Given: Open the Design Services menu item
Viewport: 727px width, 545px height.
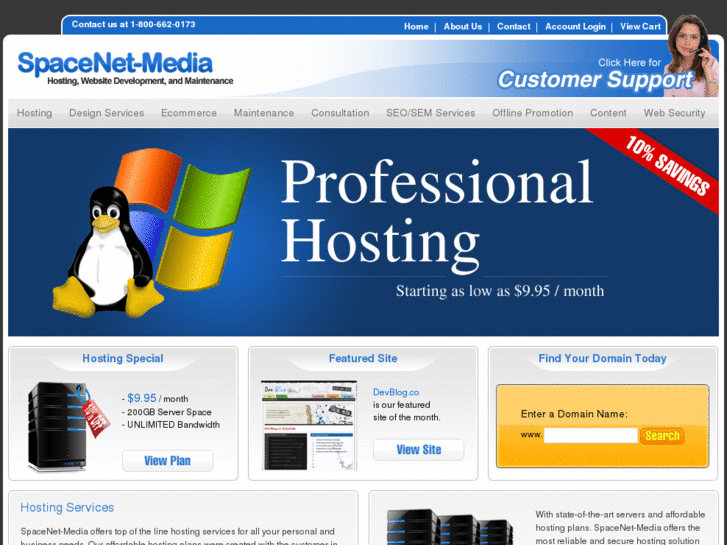Looking at the screenshot, I should (x=106, y=113).
